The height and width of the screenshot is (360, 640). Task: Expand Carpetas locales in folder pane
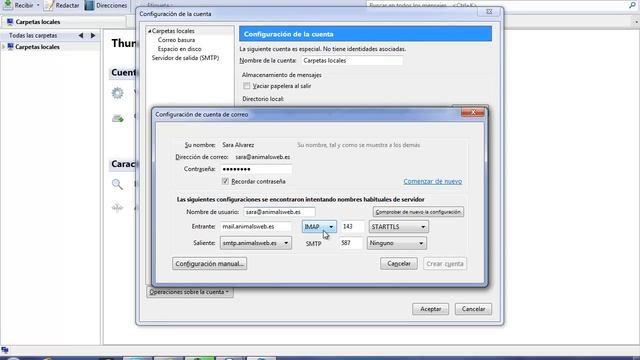click(4, 47)
